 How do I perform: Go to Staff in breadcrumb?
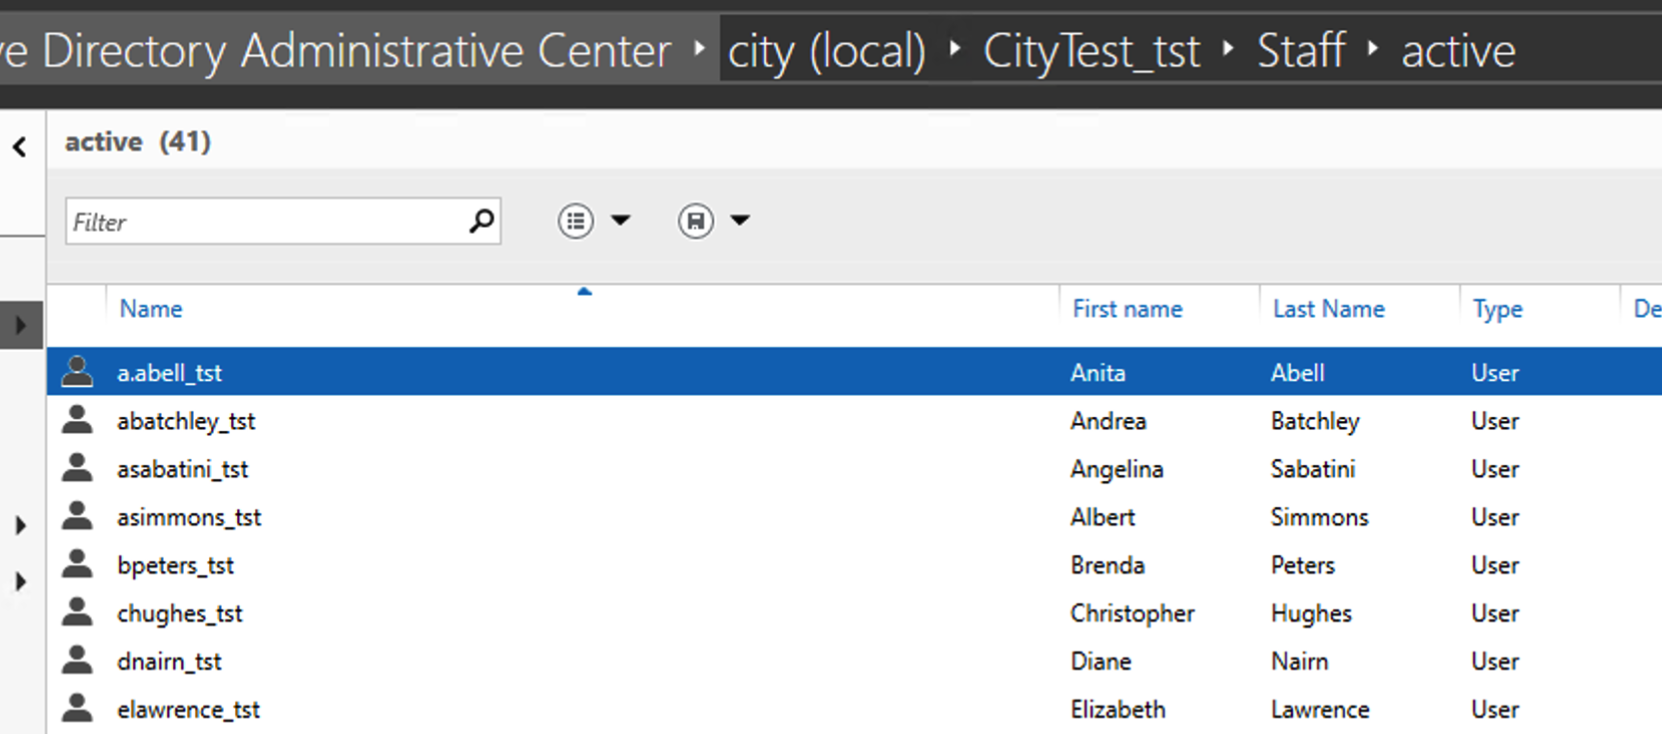click(1301, 51)
